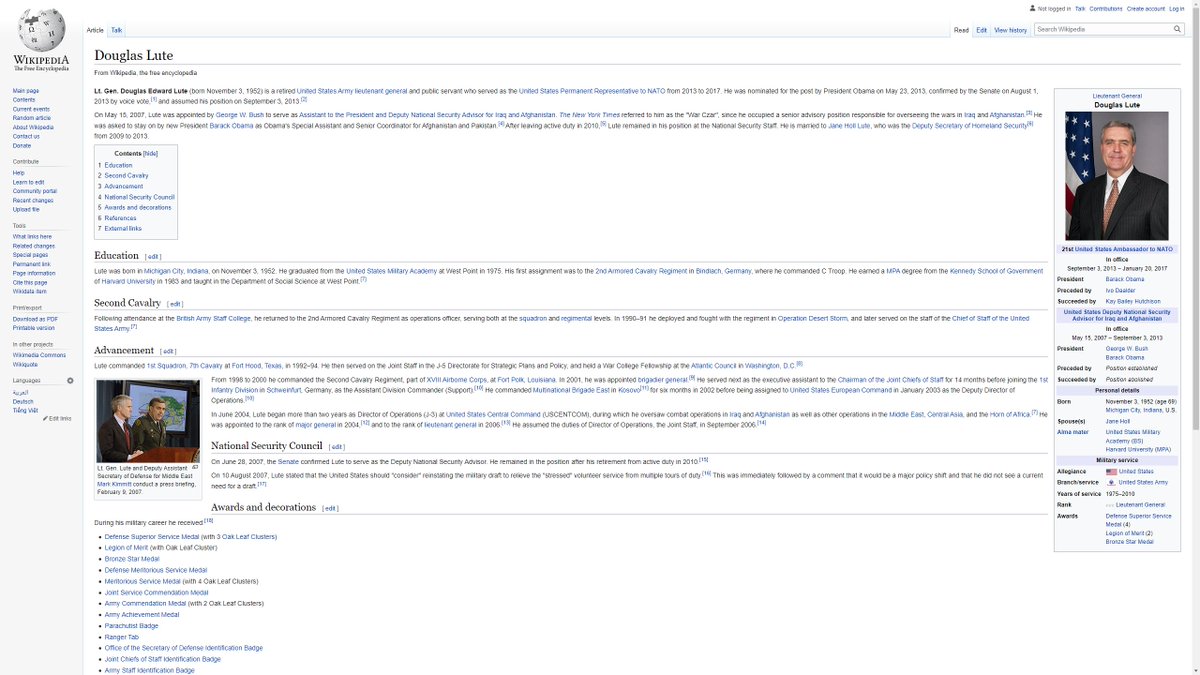Image resolution: width=1200 pixels, height=675 pixels.
Task: Click the search magnifier icon
Action: tap(1178, 29)
